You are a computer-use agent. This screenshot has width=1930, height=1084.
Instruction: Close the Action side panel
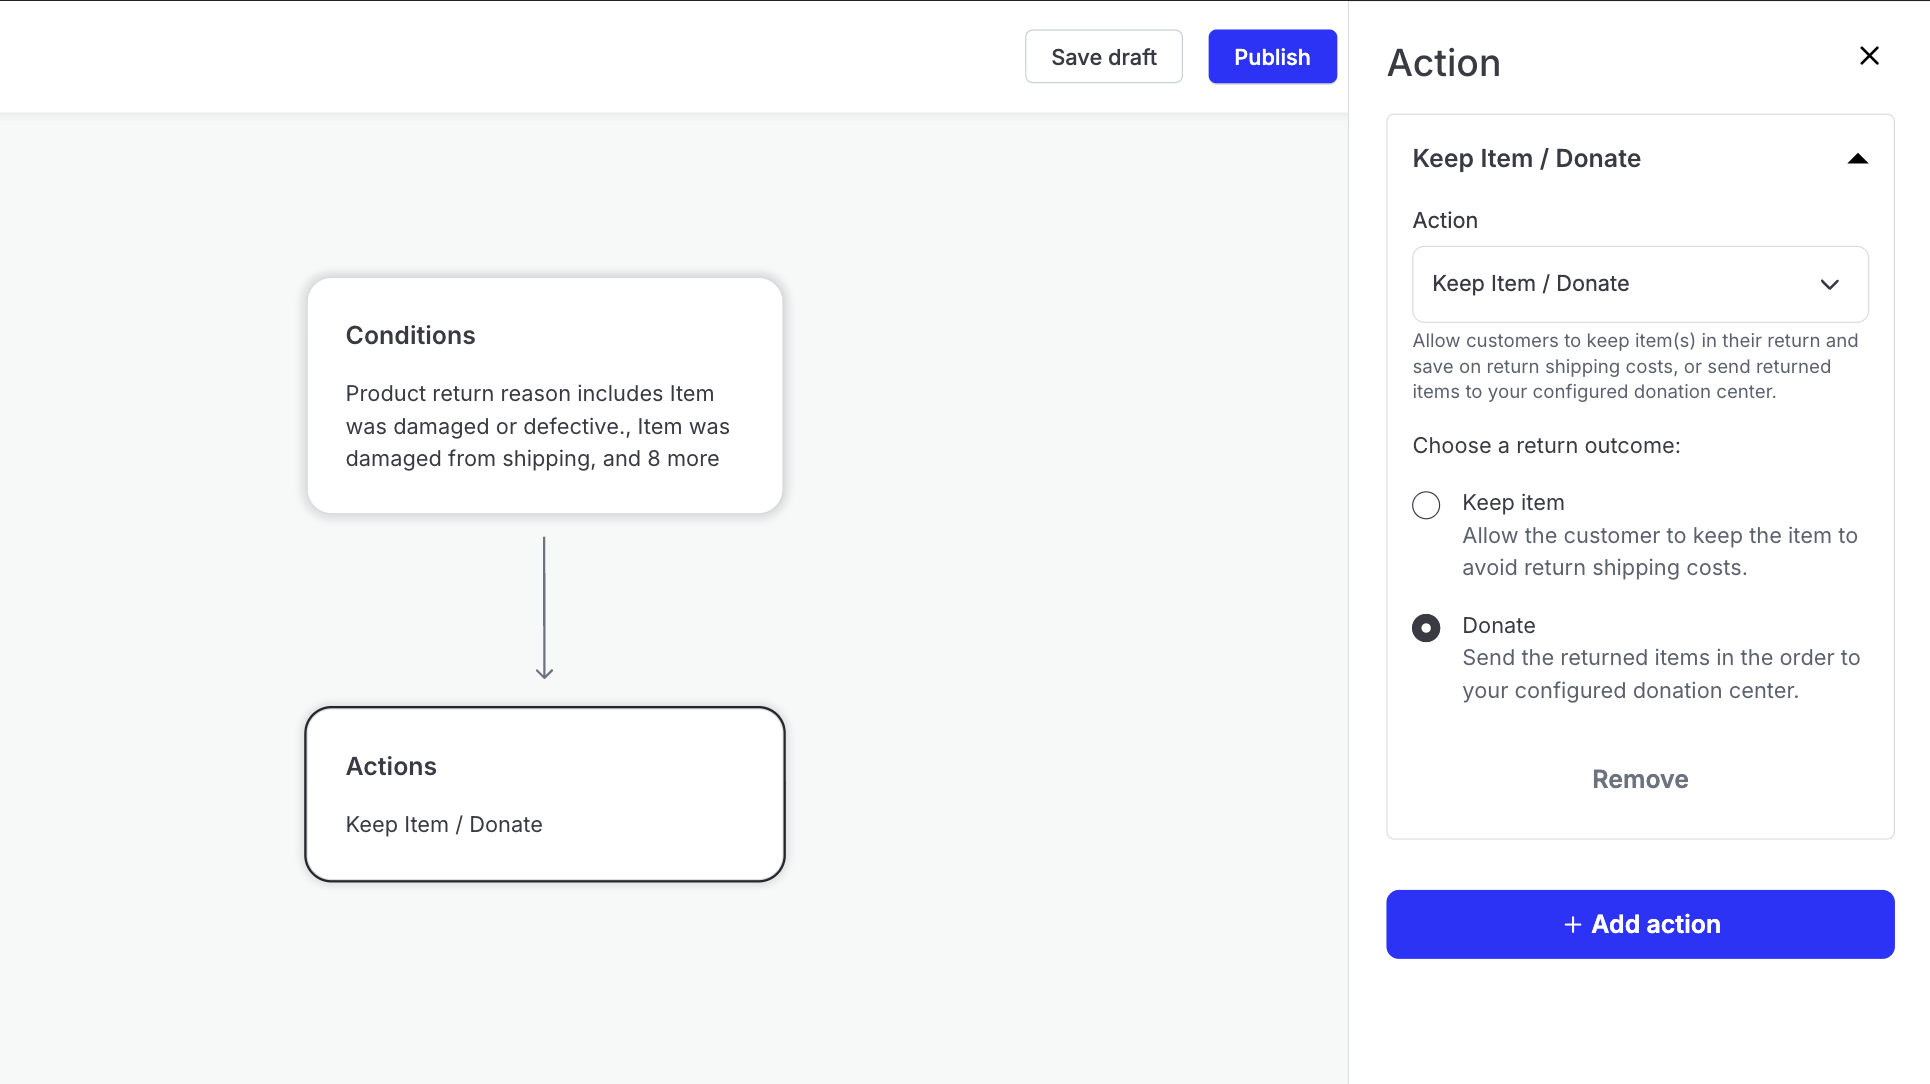pyautogui.click(x=1869, y=56)
